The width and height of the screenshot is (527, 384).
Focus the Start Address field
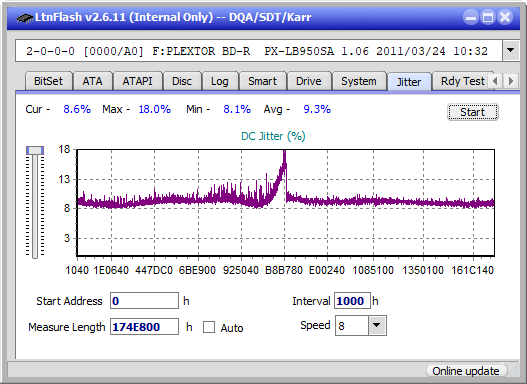point(145,301)
